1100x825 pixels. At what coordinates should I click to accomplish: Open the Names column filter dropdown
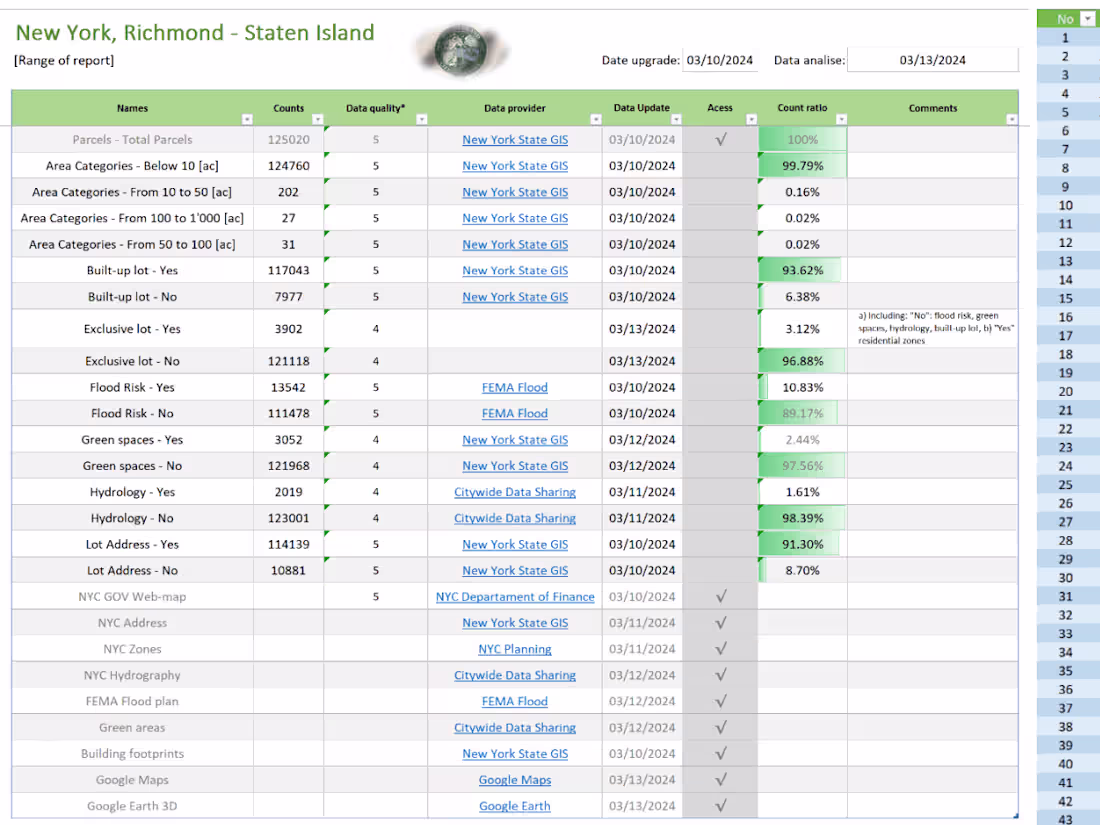[x=247, y=118]
